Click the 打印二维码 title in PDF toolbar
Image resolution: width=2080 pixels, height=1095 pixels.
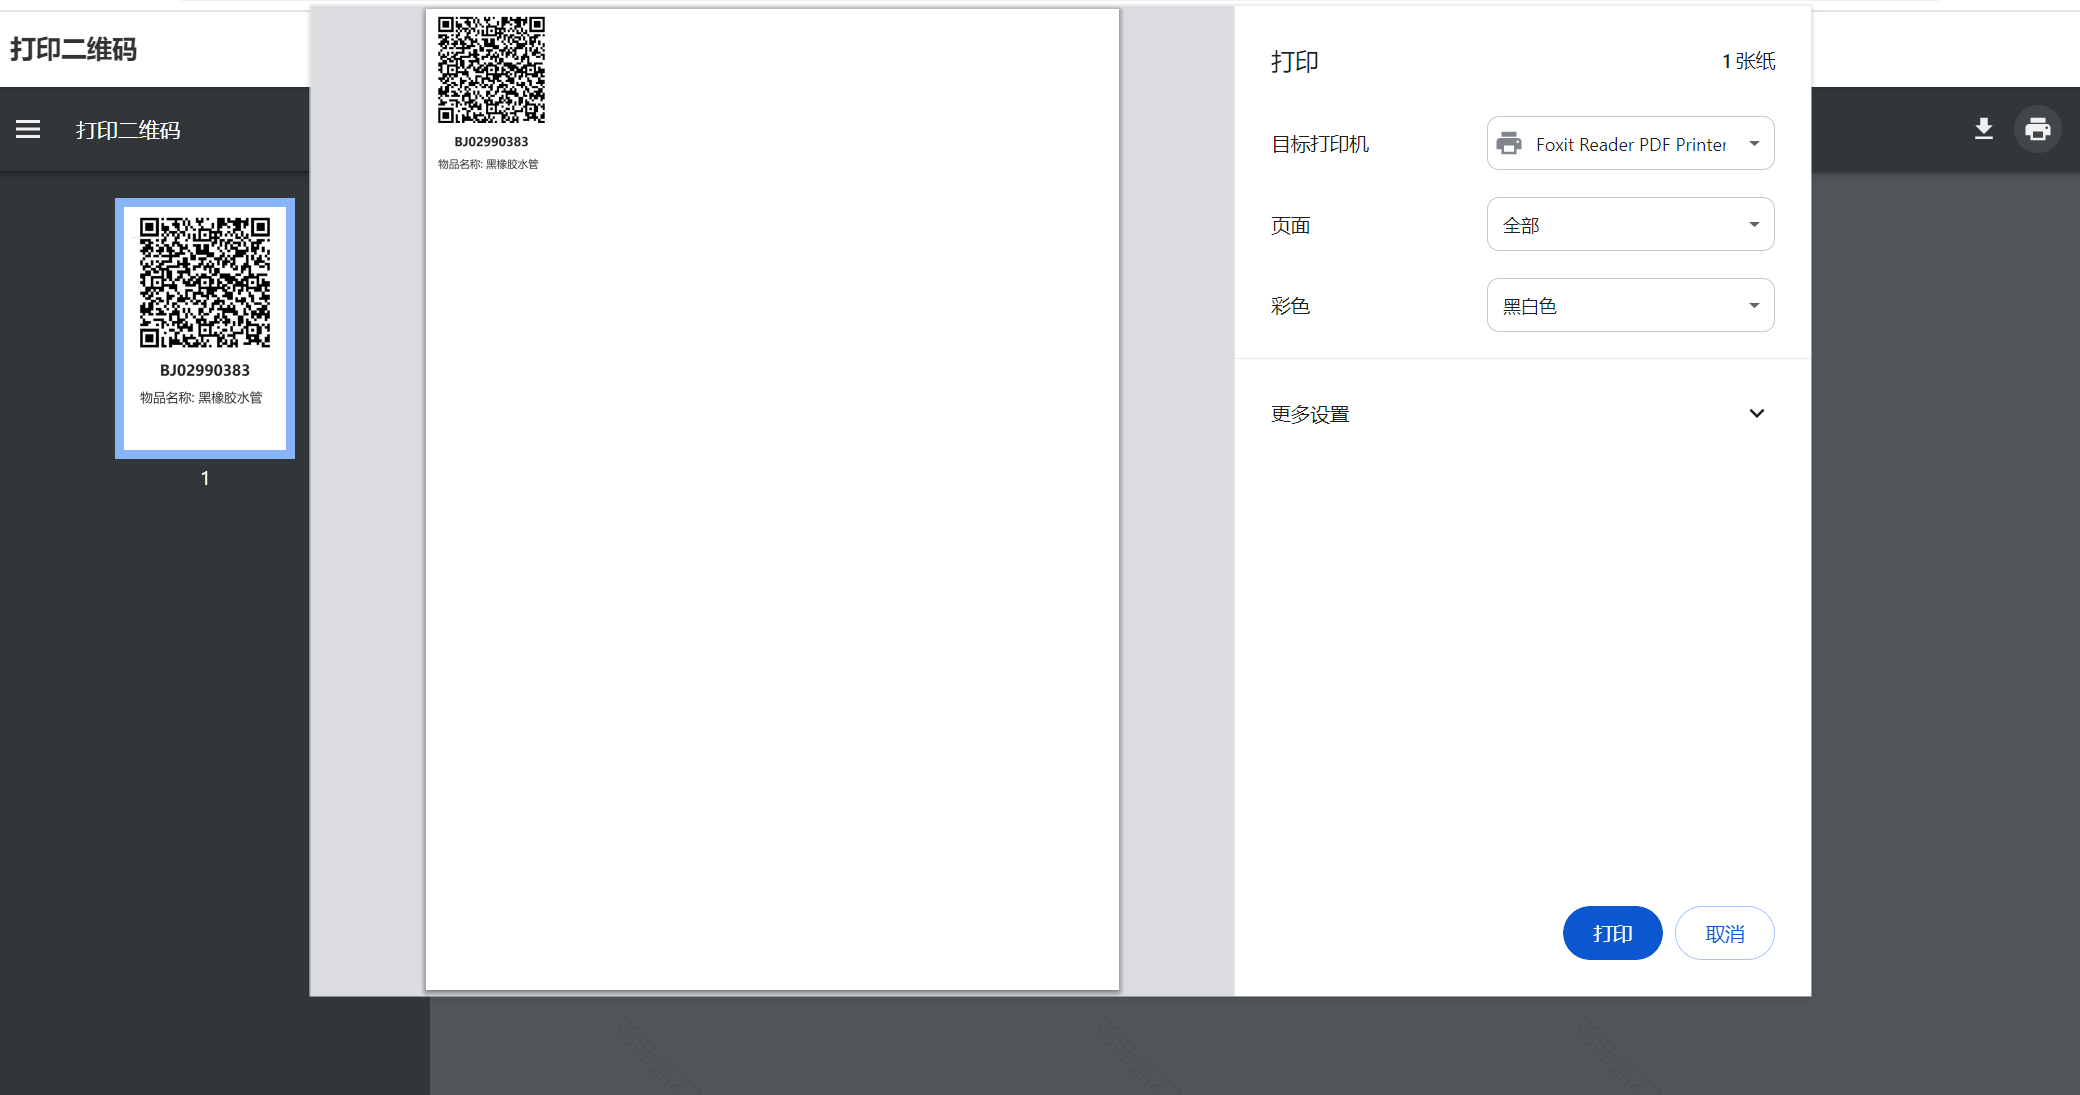(x=128, y=130)
